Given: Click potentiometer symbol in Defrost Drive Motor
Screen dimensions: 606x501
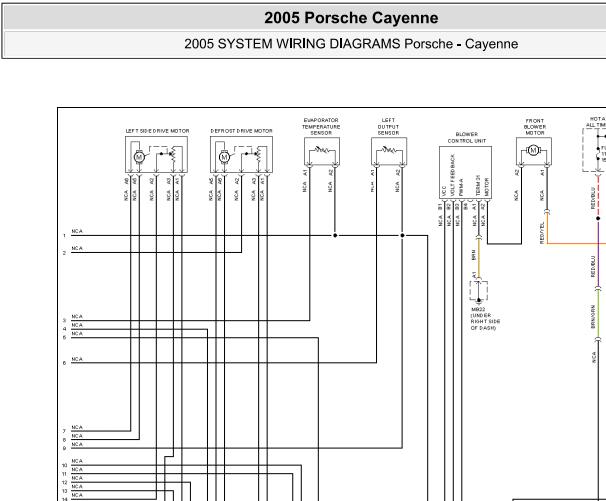Looking at the screenshot, I should tap(259, 154).
